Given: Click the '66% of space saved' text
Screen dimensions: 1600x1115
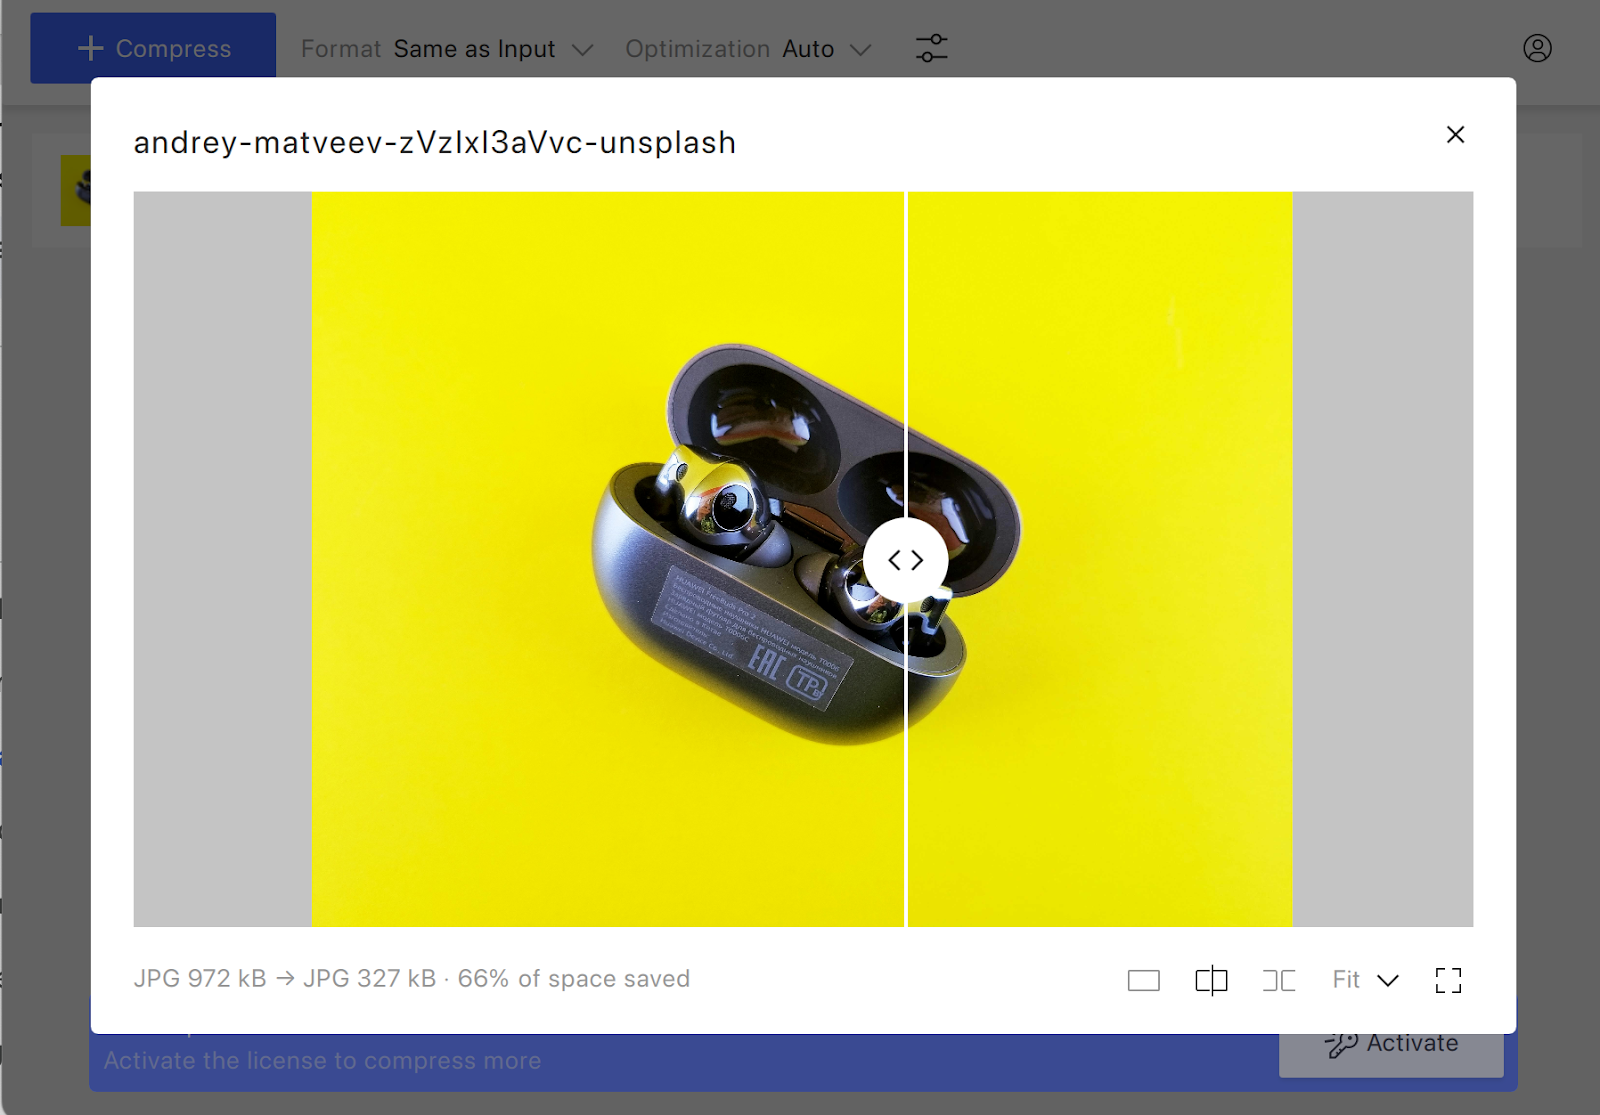Looking at the screenshot, I should (573, 979).
